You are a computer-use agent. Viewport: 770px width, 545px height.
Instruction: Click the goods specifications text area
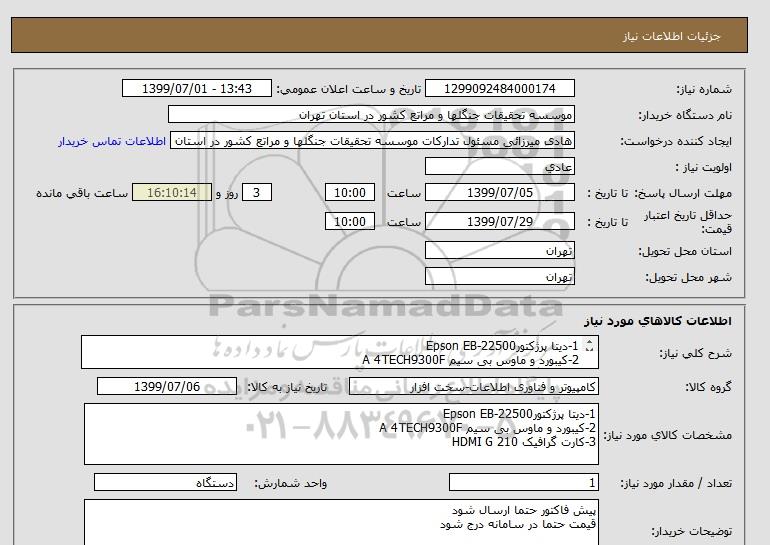341,435
